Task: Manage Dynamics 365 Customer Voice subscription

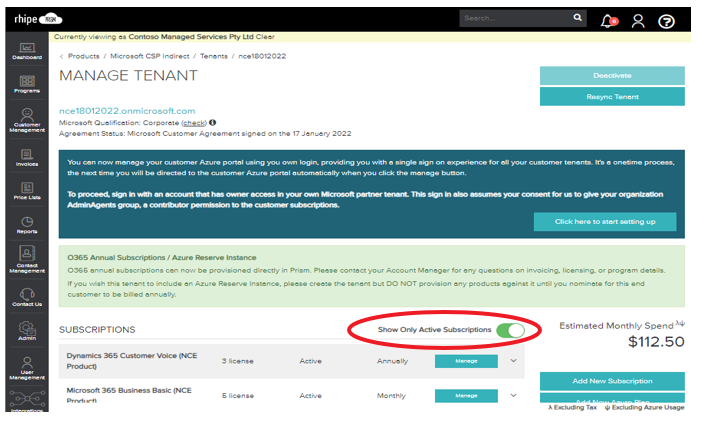Action: [466, 361]
